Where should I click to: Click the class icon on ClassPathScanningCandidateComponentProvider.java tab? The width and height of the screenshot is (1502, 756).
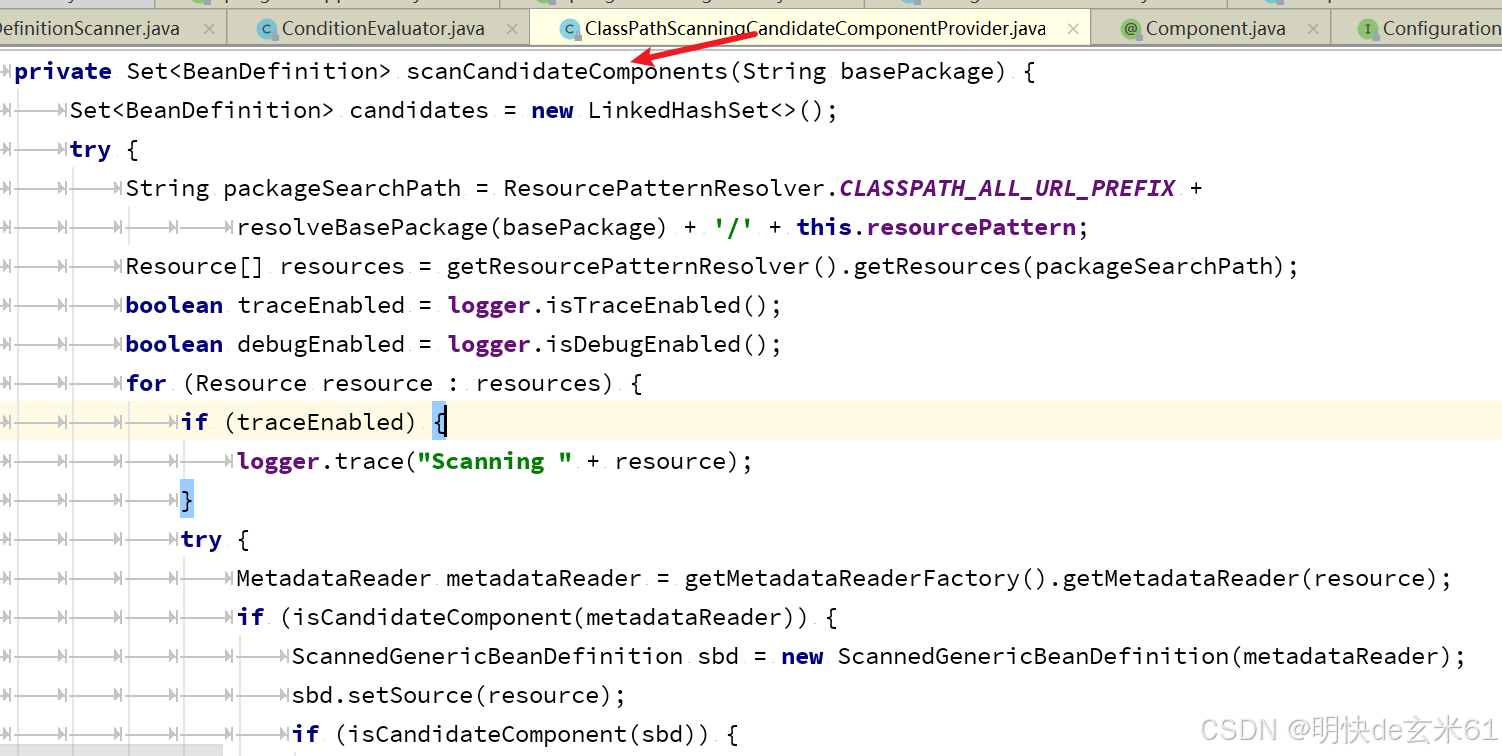569,29
